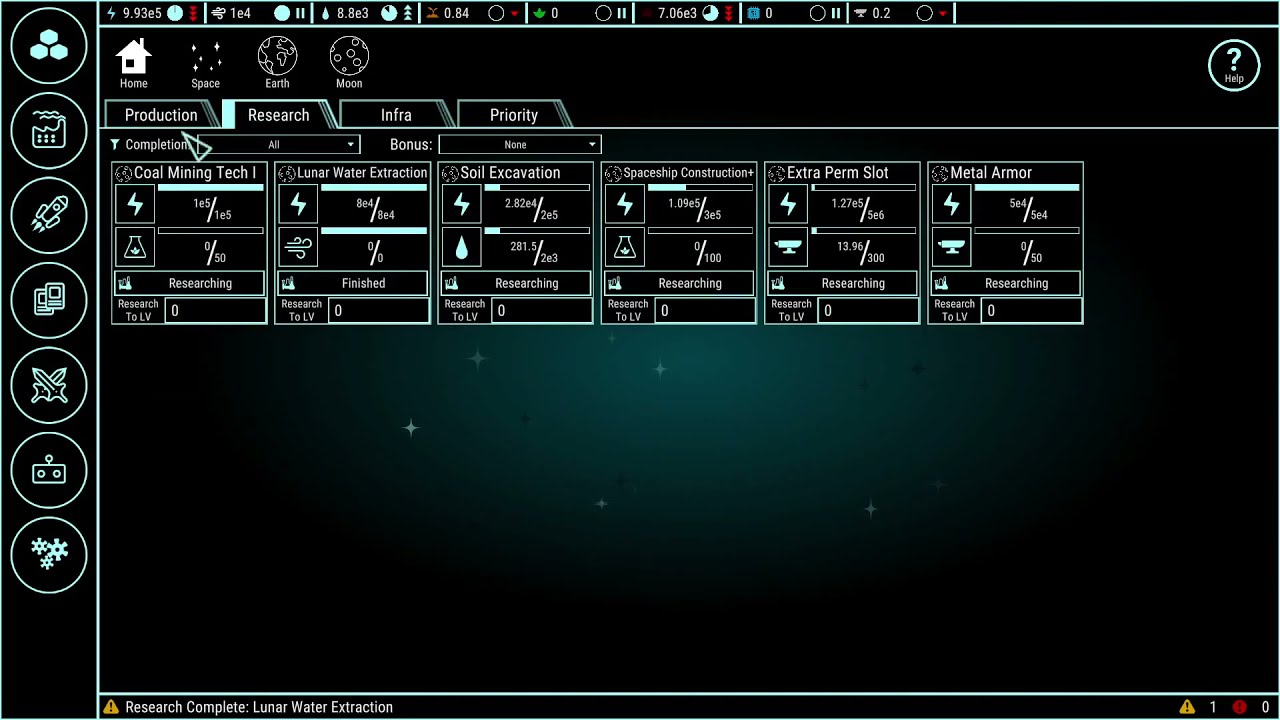This screenshot has width=1280, height=720.
Task: Click the anvil metal resource icon in top bar
Action: point(861,13)
